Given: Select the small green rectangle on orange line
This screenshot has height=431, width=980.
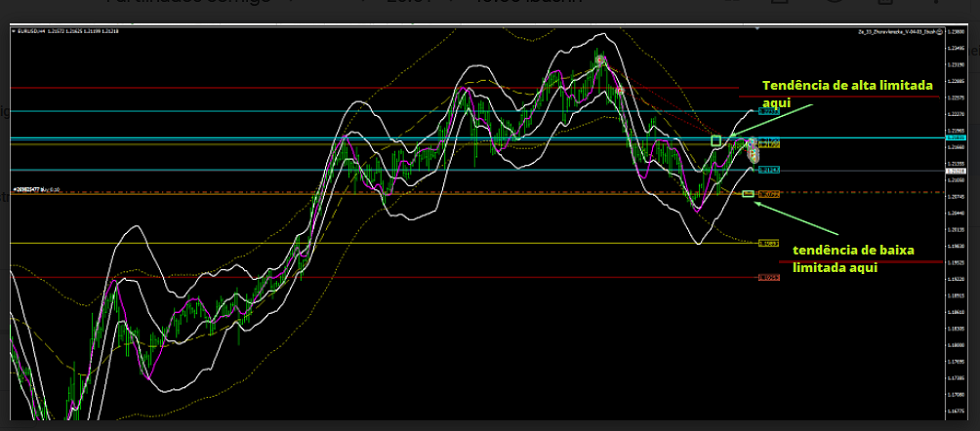Looking at the screenshot, I should 748,193.
